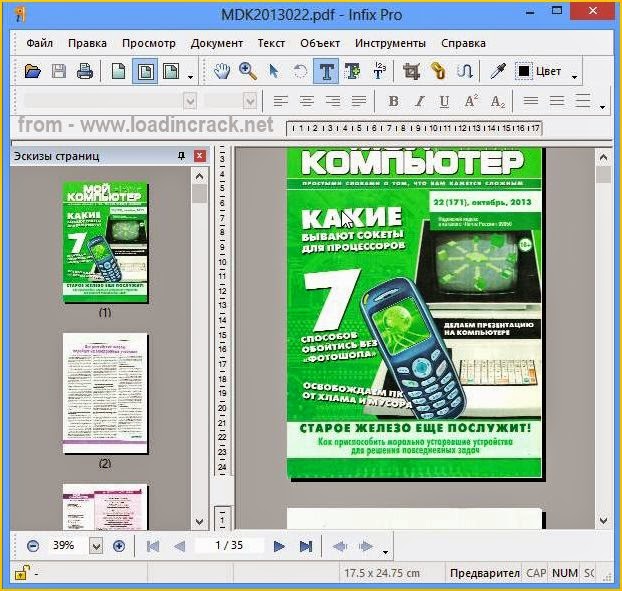
Task: Click thumbnail panel scroll up arrow
Action: tap(200, 176)
